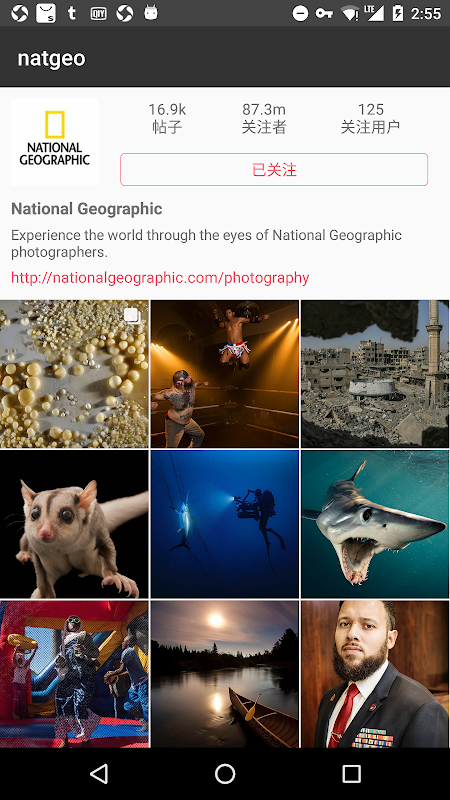
Task: Tap the multi-photo album icon on first post
Action: (x=132, y=316)
